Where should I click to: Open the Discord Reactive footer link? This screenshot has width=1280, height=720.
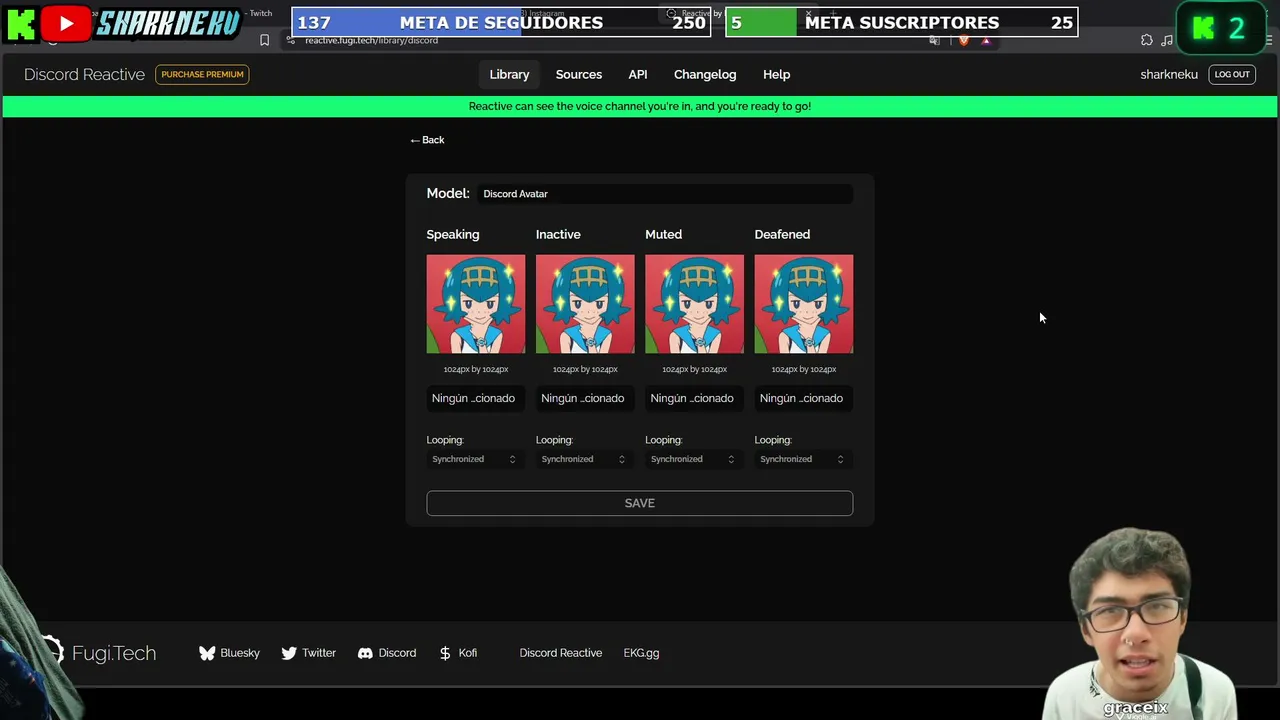pyautogui.click(x=561, y=653)
